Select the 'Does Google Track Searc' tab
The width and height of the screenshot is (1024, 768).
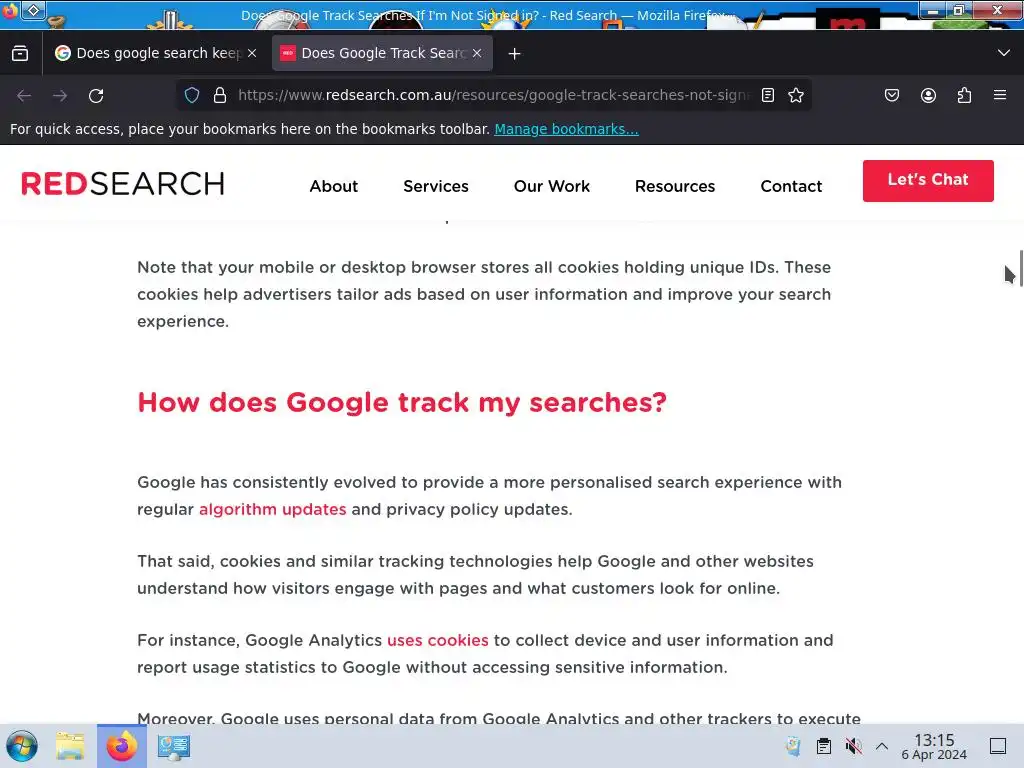[x=382, y=53]
